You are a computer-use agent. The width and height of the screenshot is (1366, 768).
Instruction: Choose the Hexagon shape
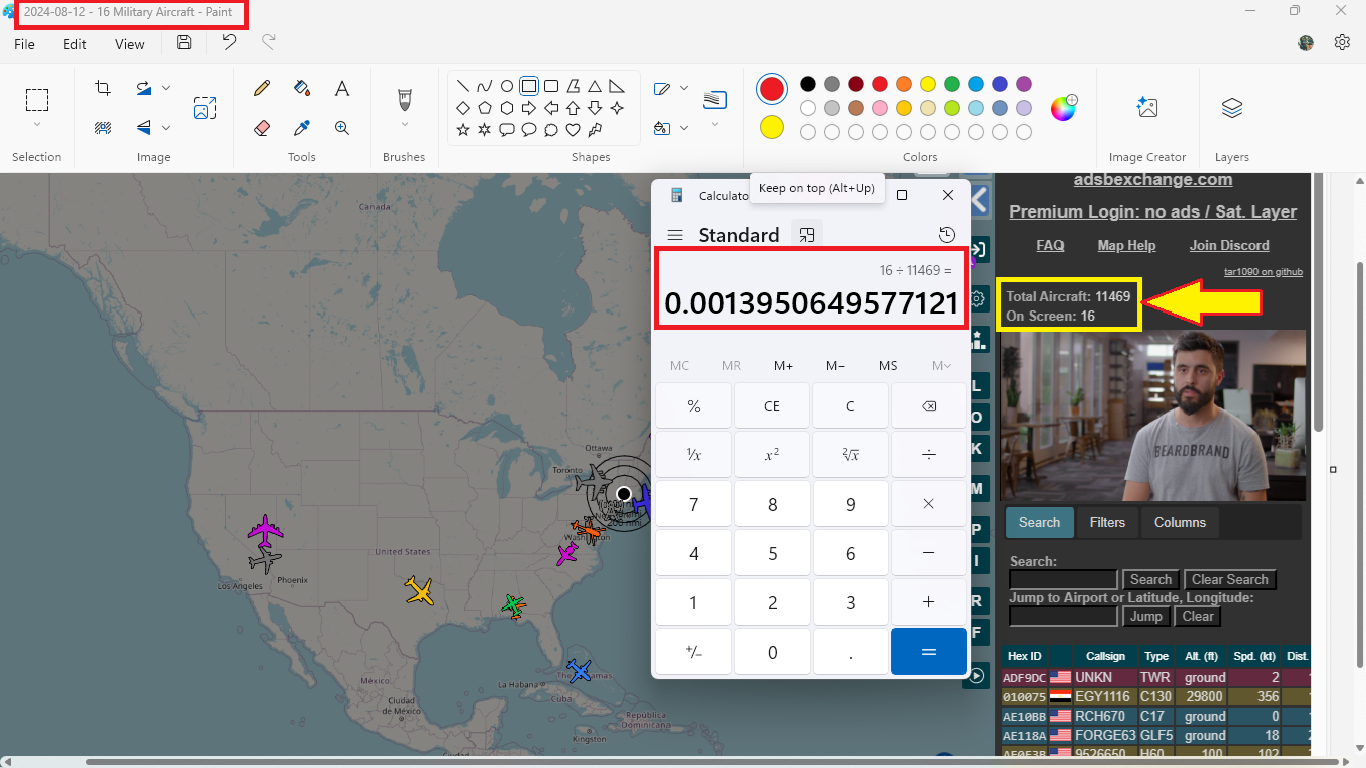click(x=507, y=108)
